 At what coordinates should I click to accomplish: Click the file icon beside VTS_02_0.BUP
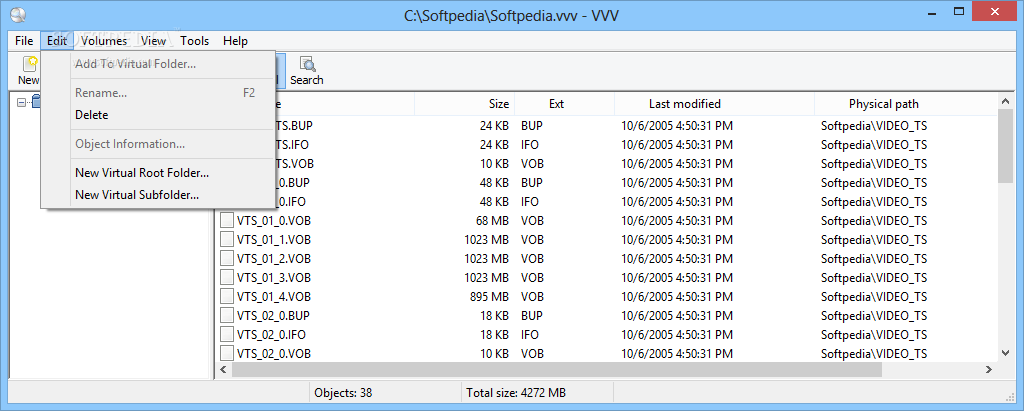(227, 316)
